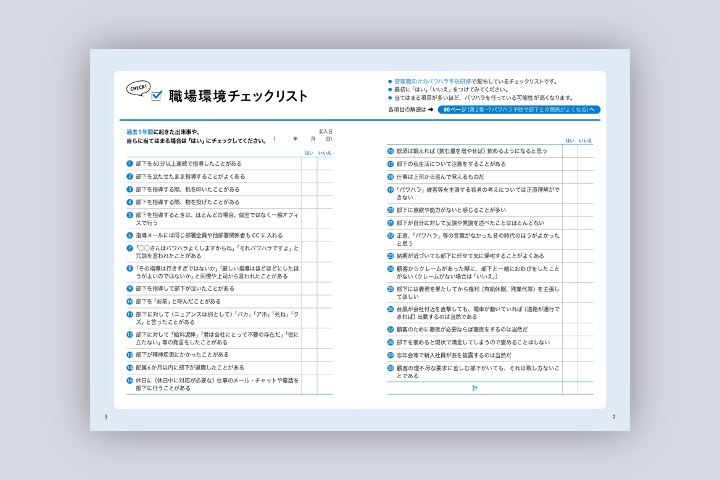Click text 部下を60分以上連続で指導したことがある
Image resolution: width=720 pixels, height=480 pixels.
coord(189,163)
